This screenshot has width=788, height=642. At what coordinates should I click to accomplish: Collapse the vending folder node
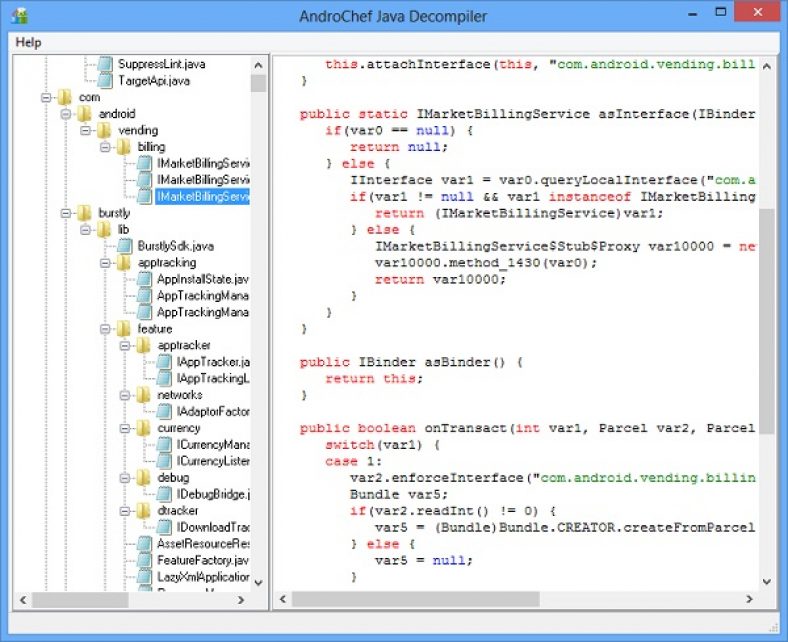85,130
